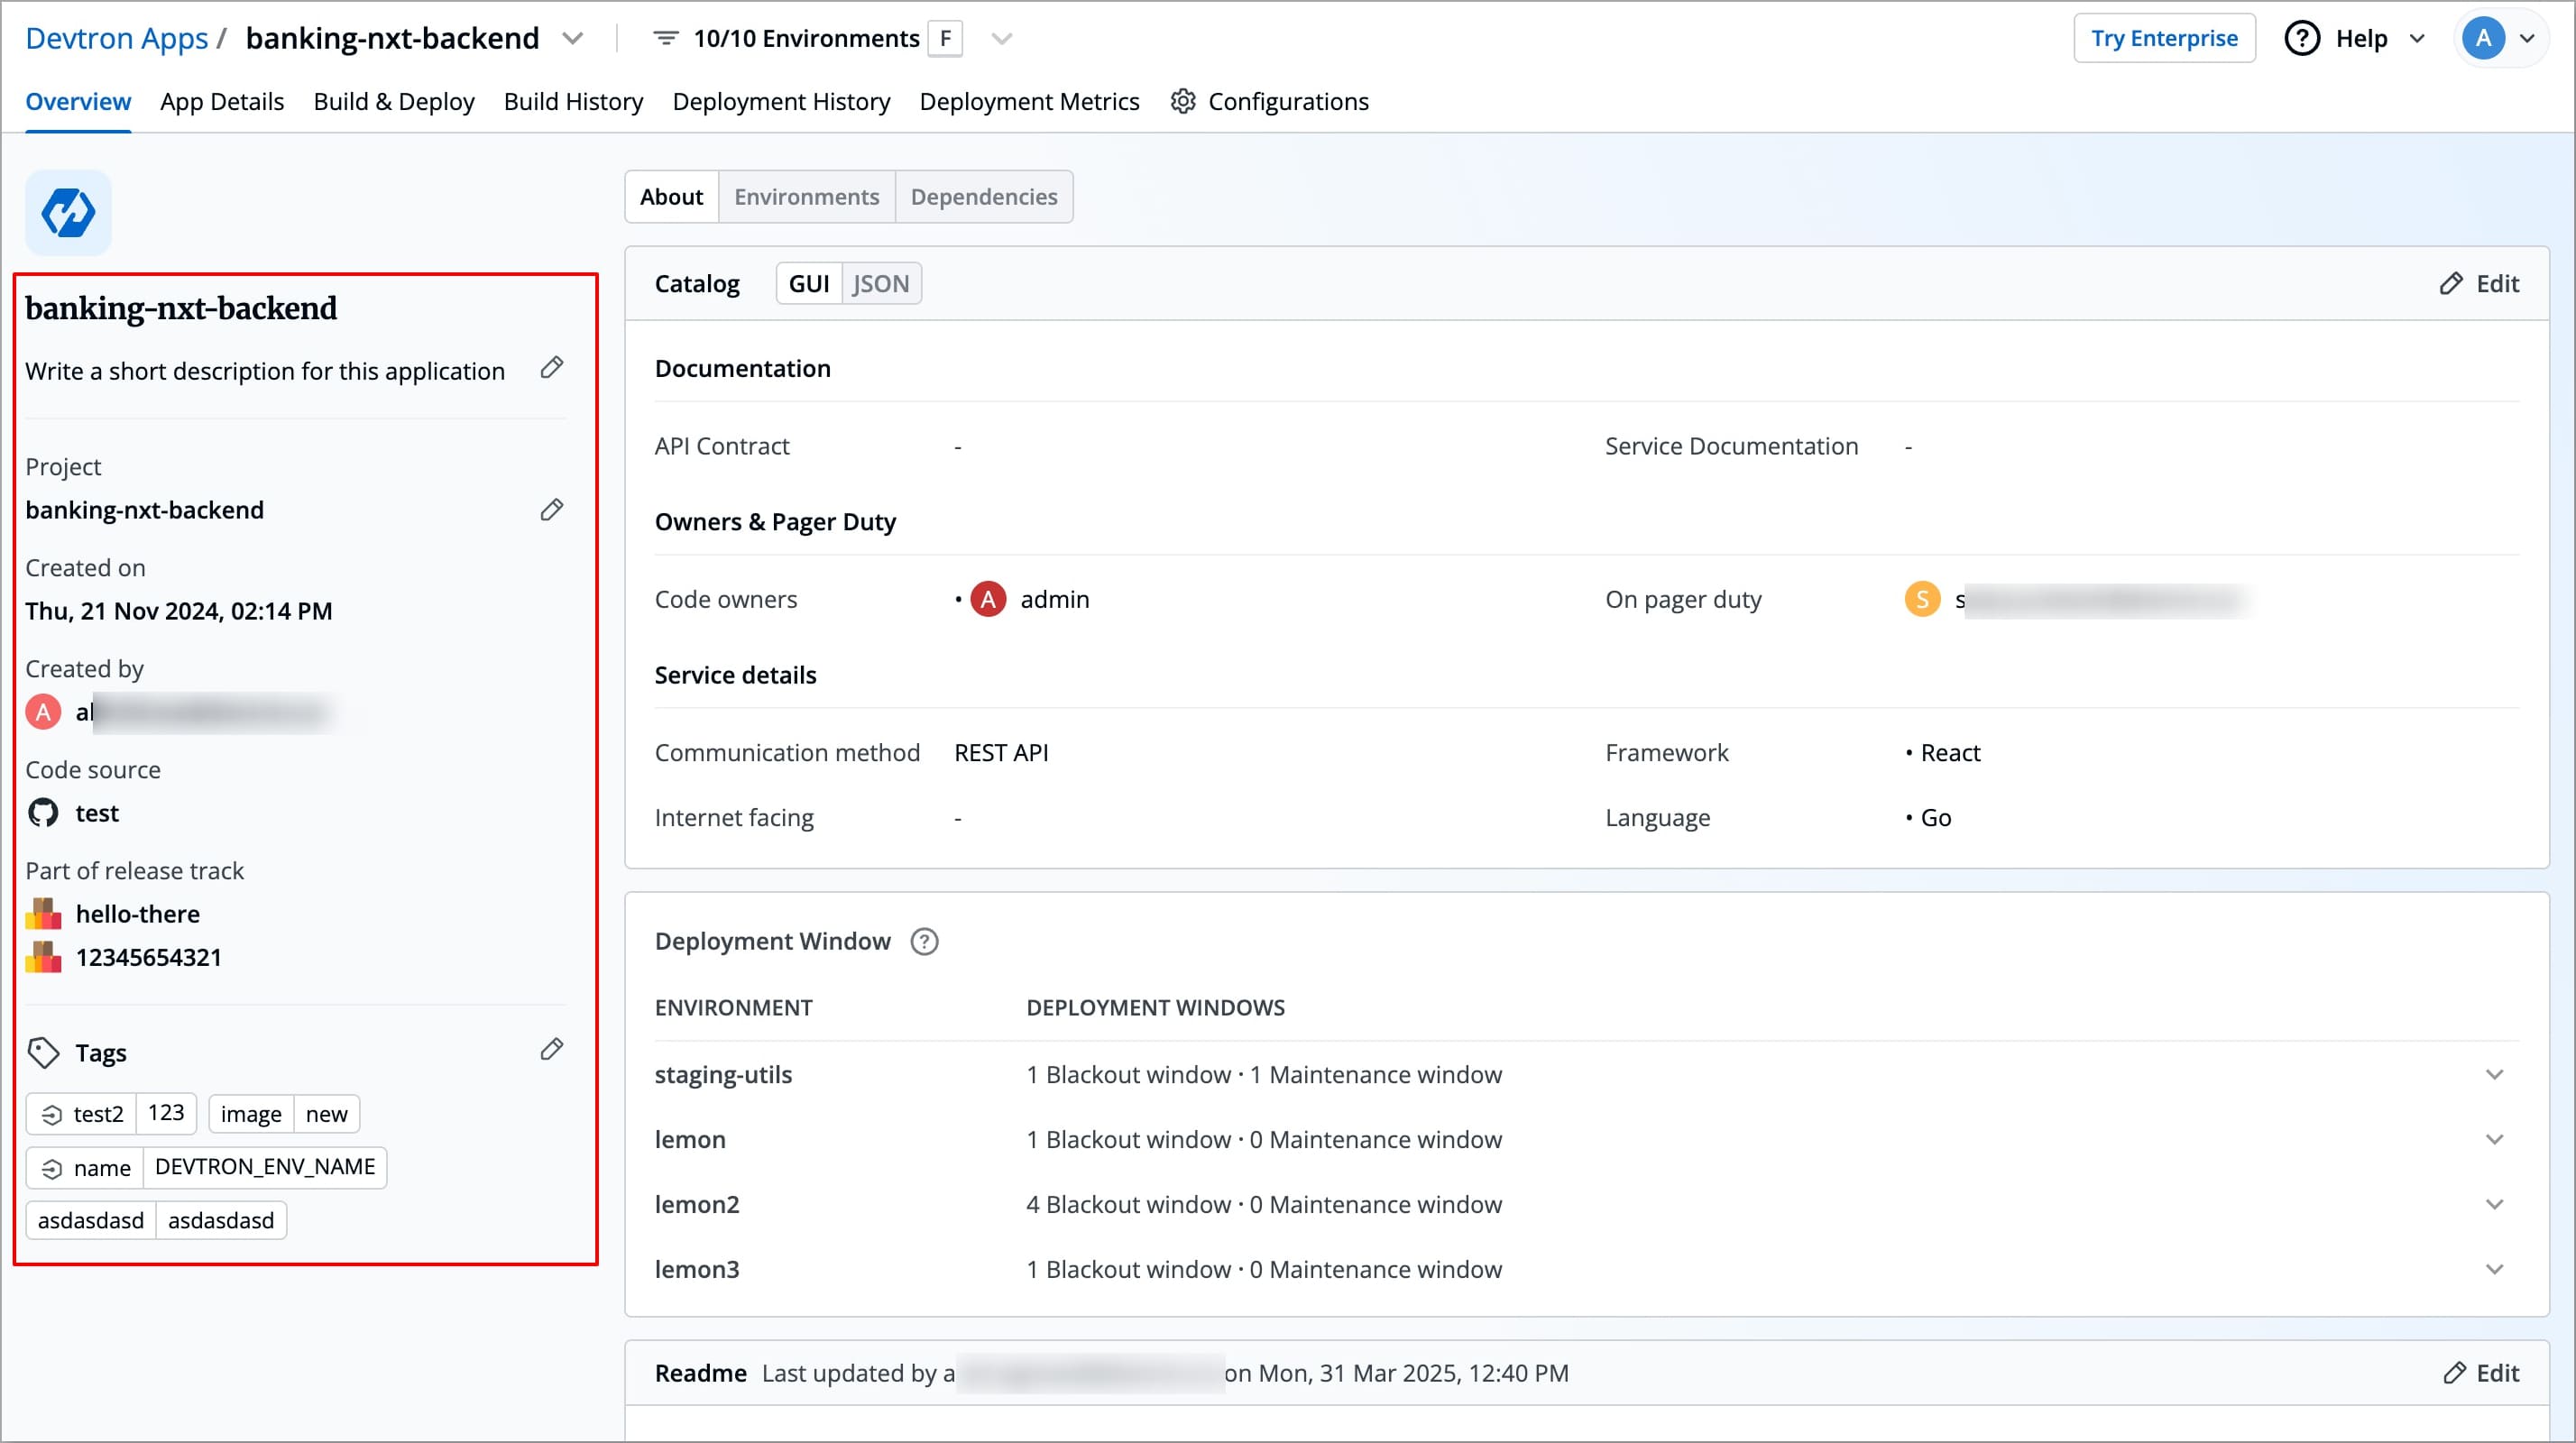Click 'Write a short description' placeholder text
The width and height of the screenshot is (2576, 1443).
[x=265, y=371]
